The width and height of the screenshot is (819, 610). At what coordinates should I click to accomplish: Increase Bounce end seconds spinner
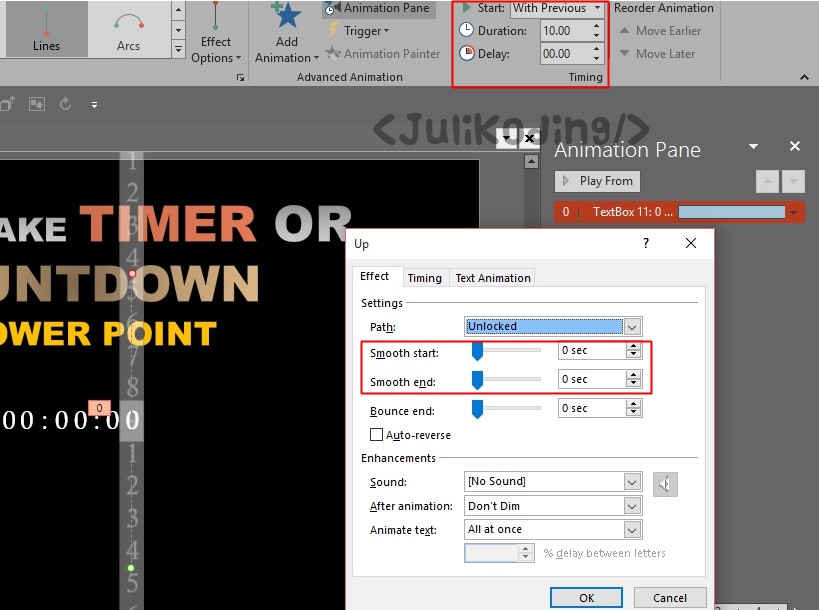[x=634, y=404]
